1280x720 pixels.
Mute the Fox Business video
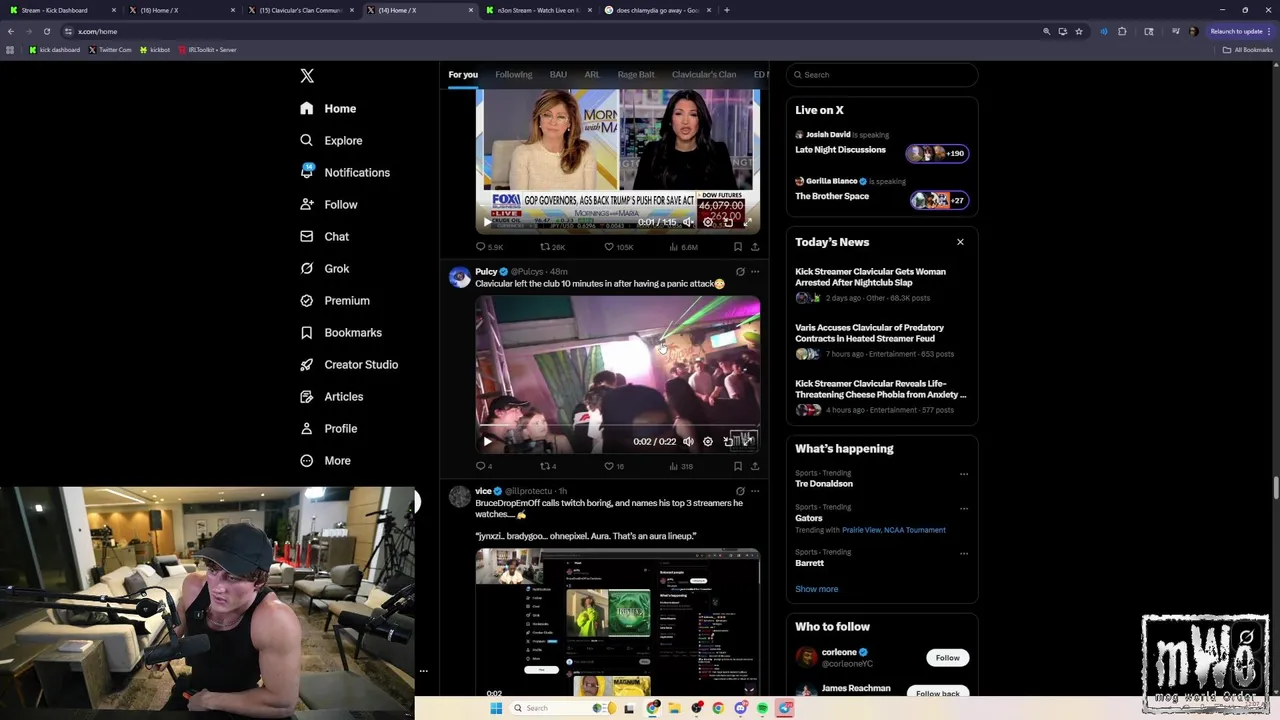click(x=688, y=222)
